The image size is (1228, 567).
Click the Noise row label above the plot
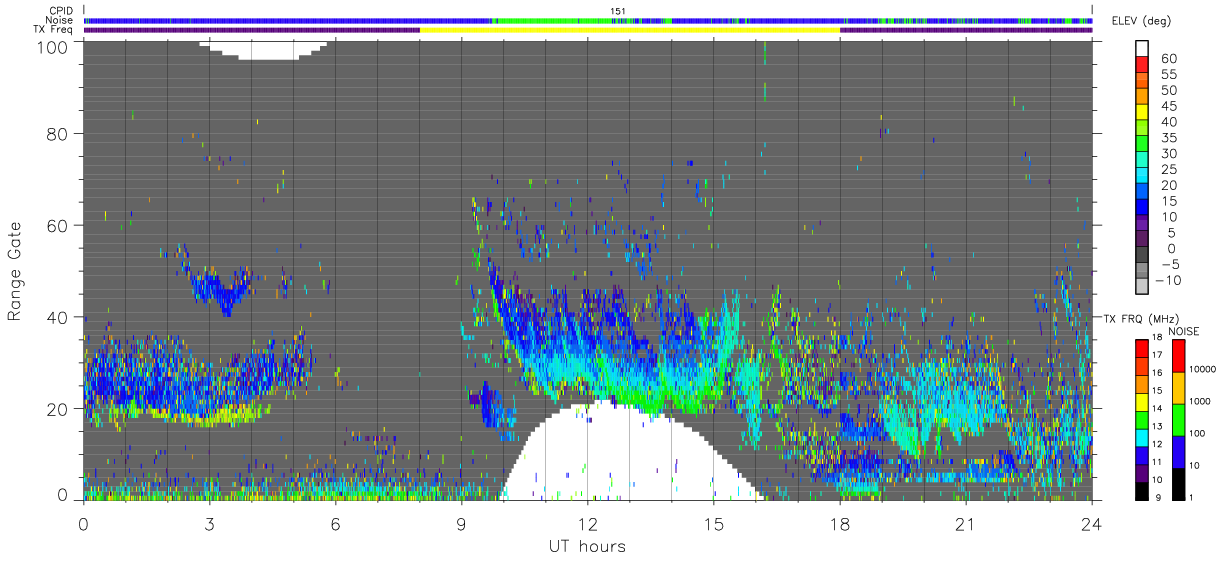(x=59, y=20)
